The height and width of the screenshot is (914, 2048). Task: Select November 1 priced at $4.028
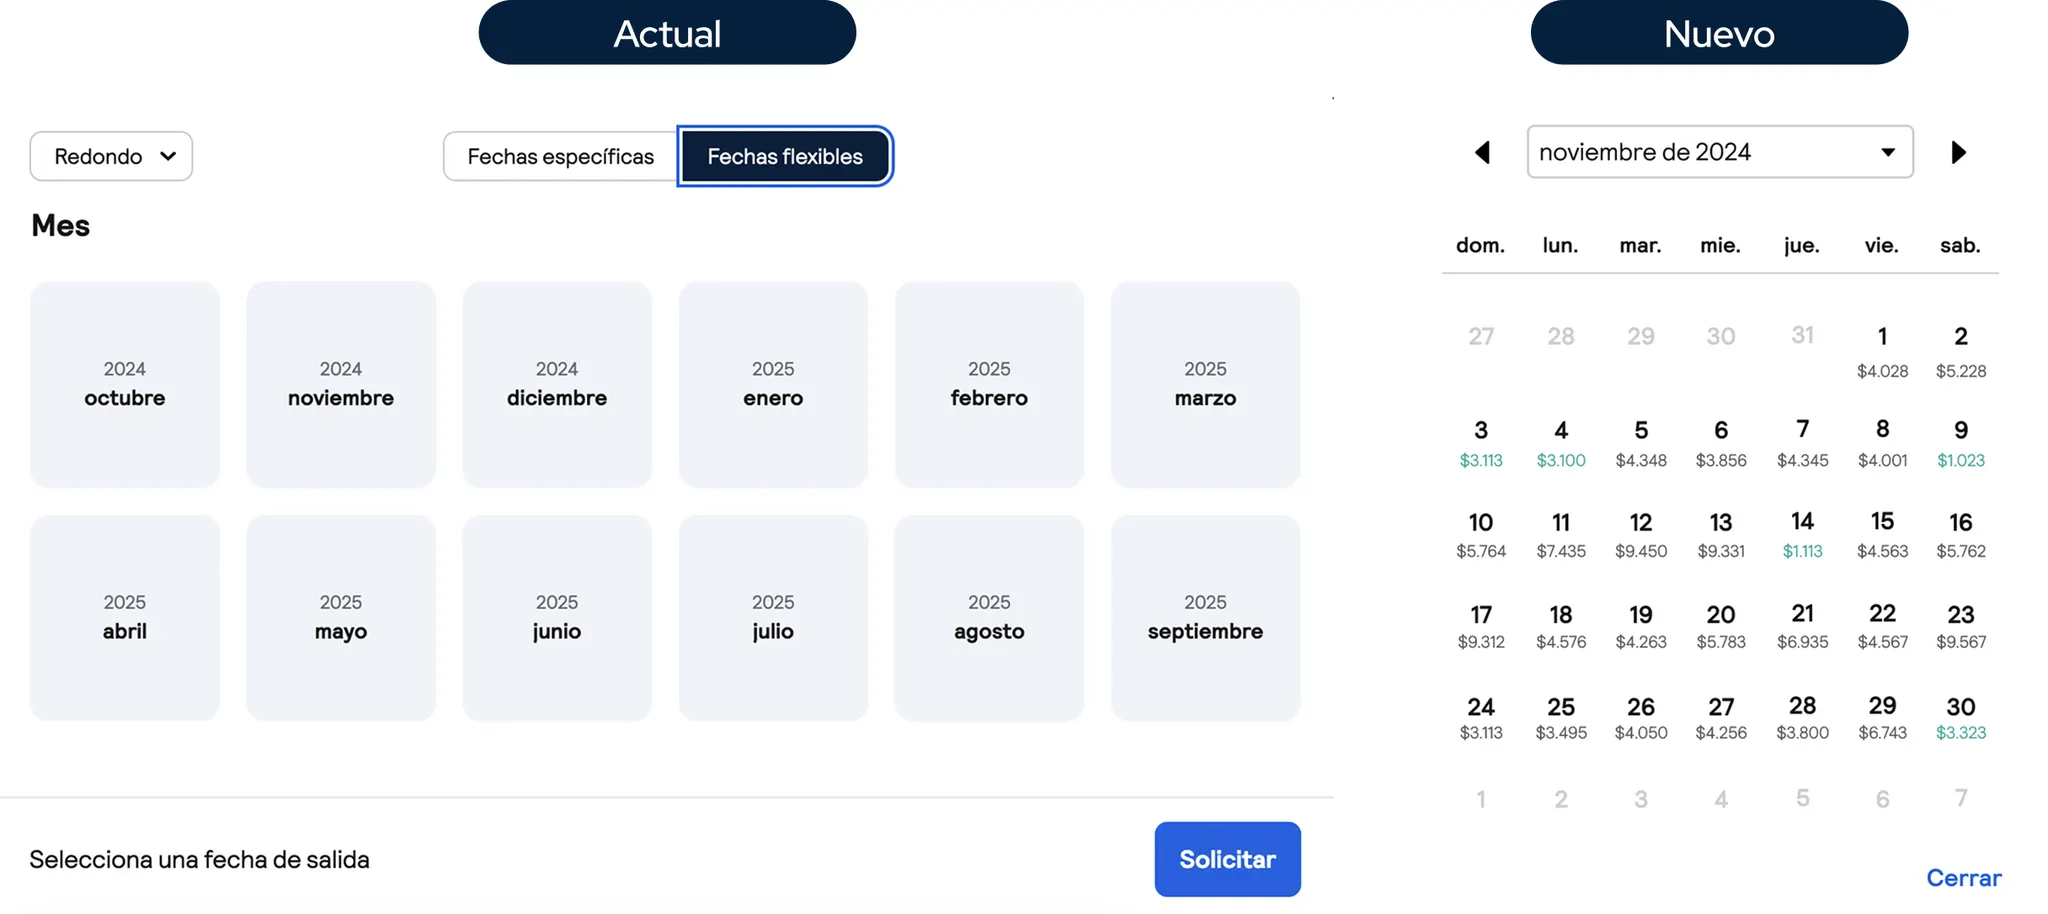click(1882, 350)
